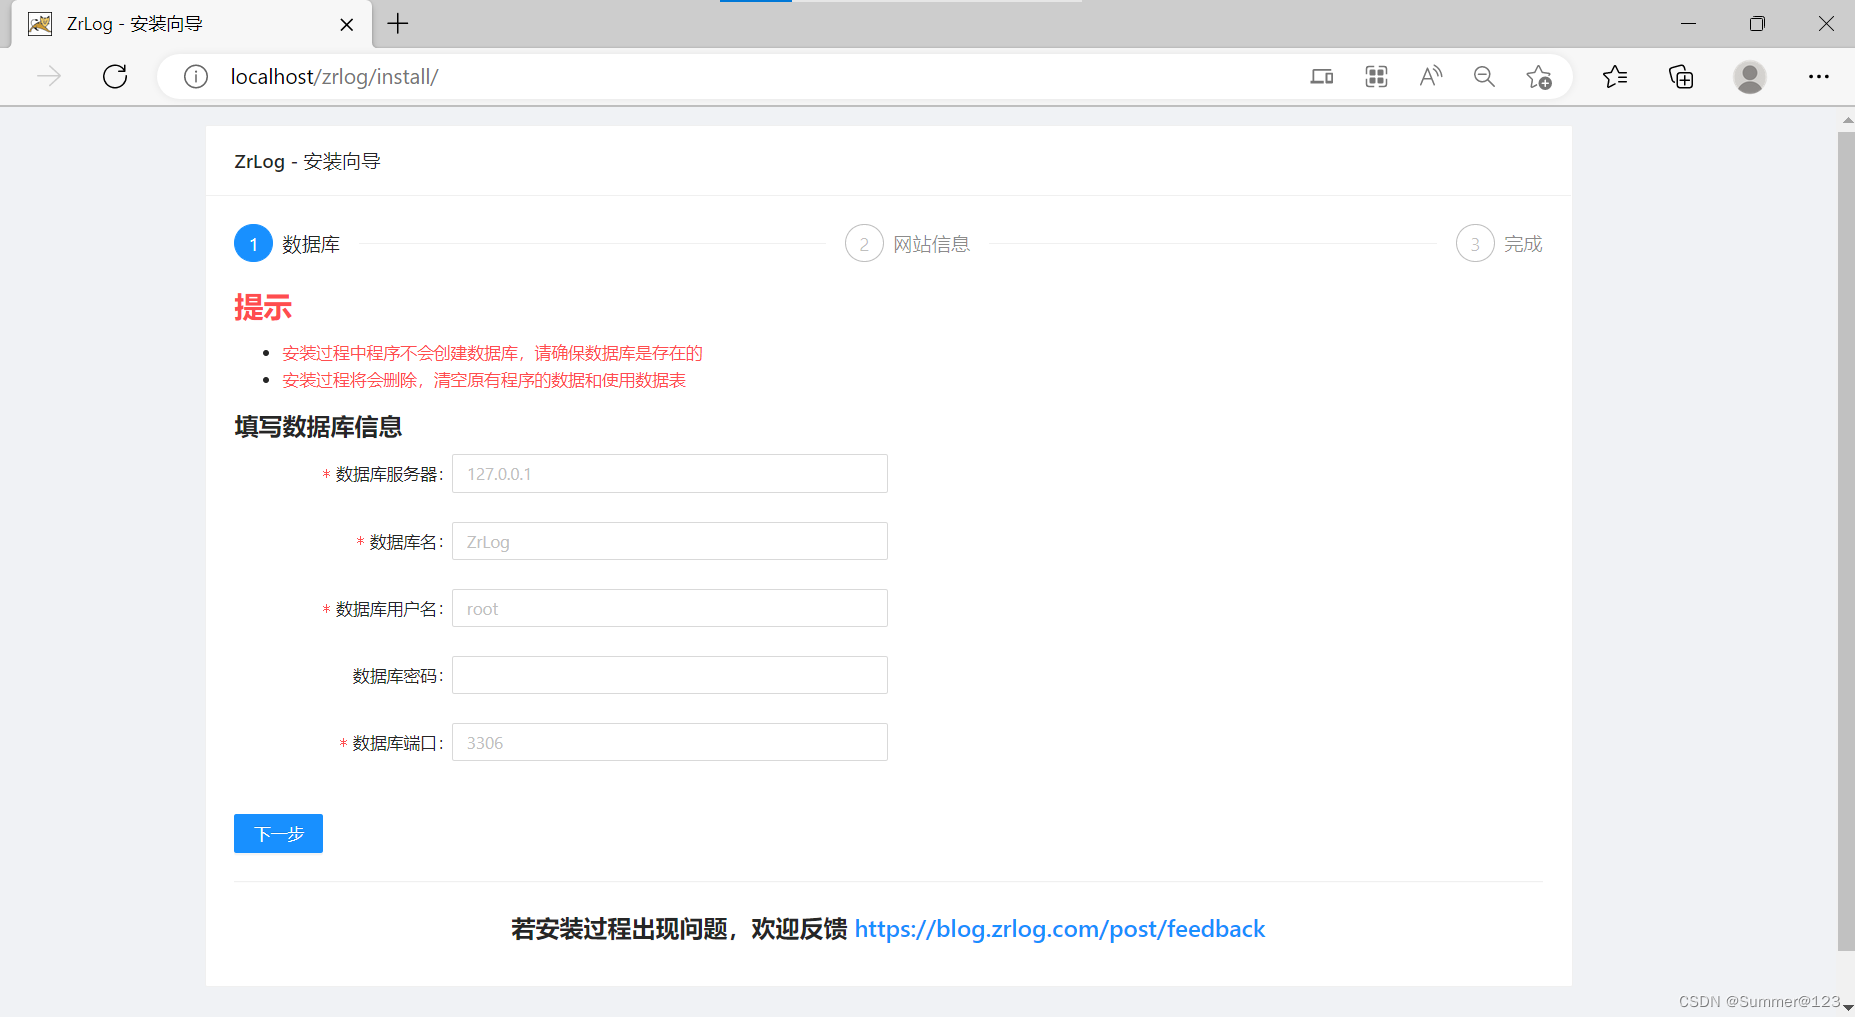Click the red 提示 heading

pos(263,307)
